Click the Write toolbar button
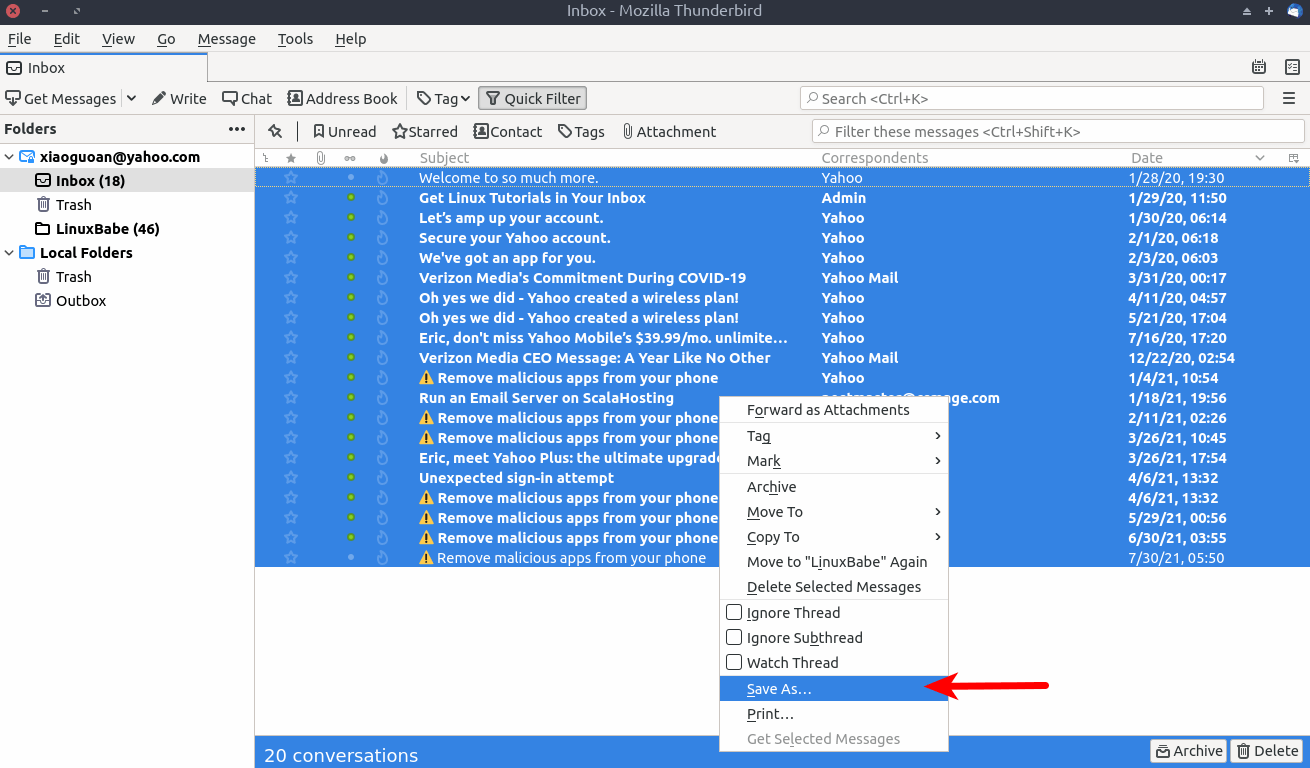Image resolution: width=1310 pixels, height=768 pixels. tap(179, 98)
